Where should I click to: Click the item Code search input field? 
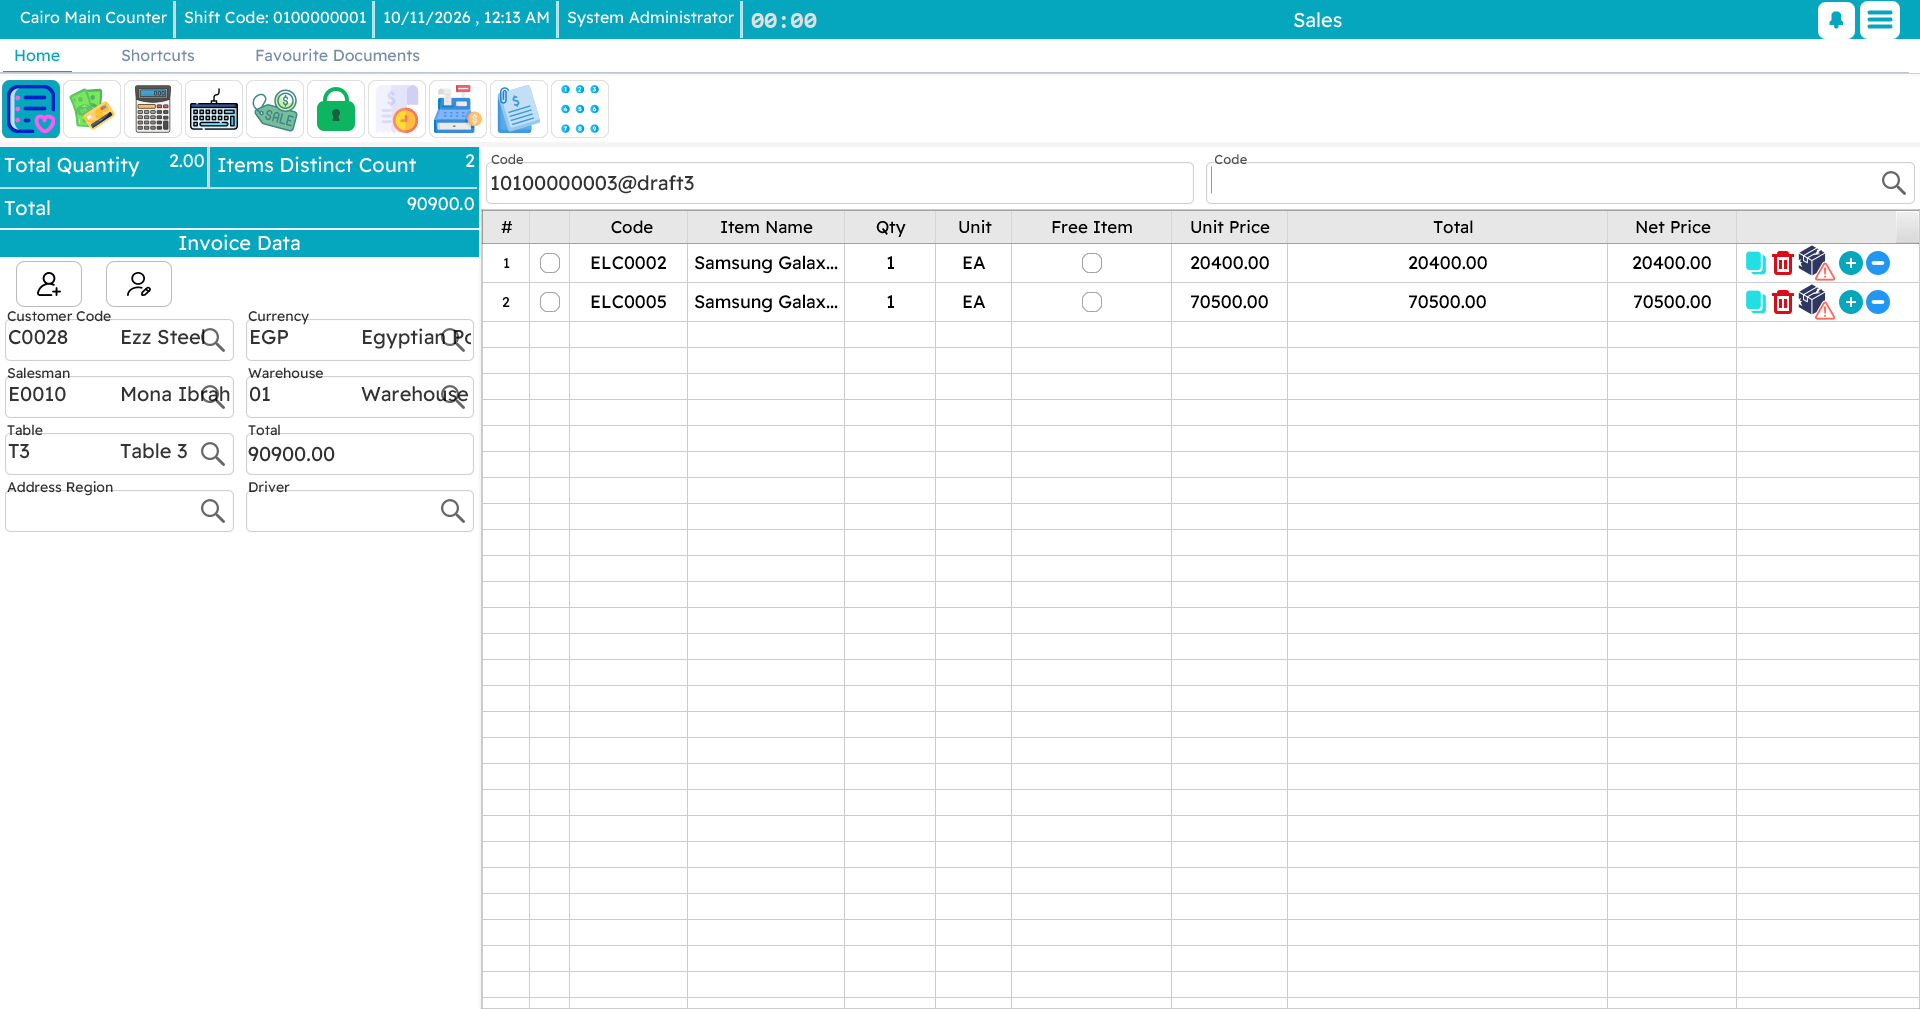coord(1543,183)
